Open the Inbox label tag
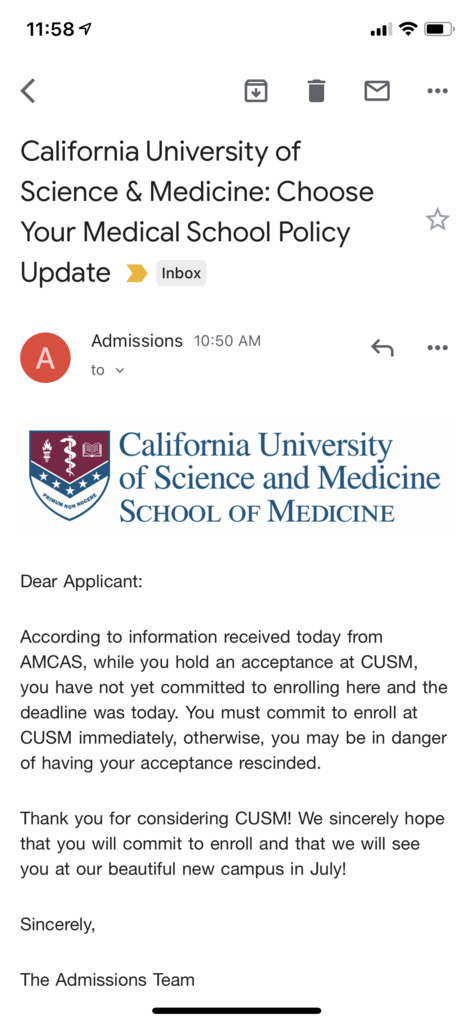 181,273
